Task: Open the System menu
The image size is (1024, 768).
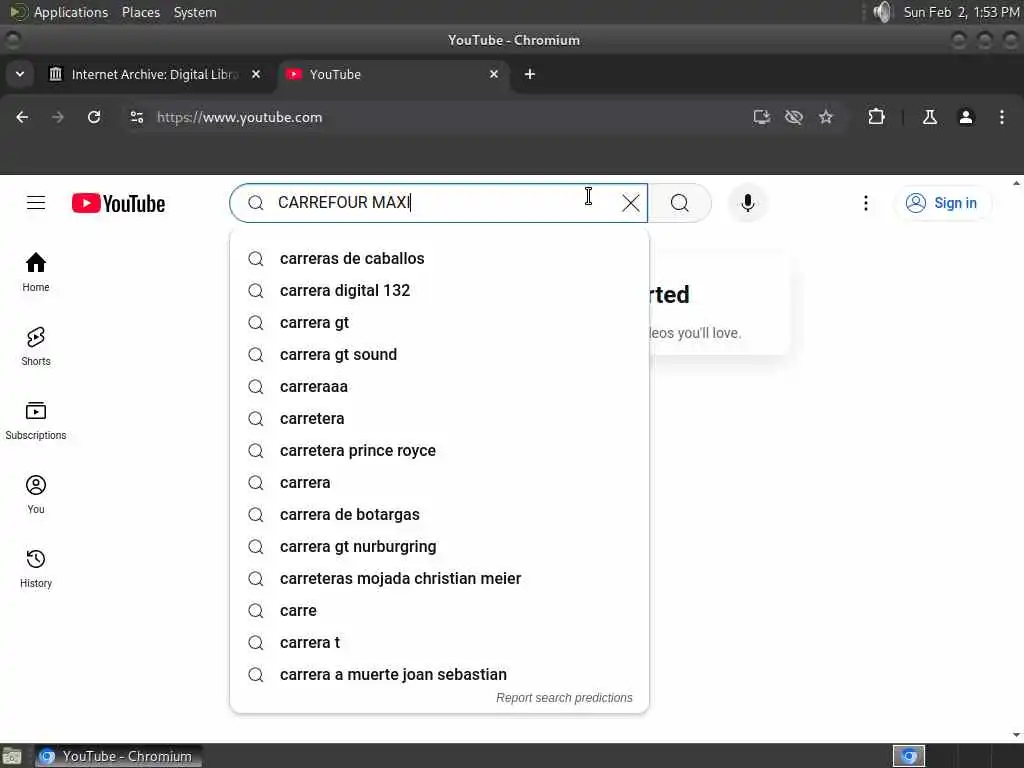Action: click(x=195, y=12)
